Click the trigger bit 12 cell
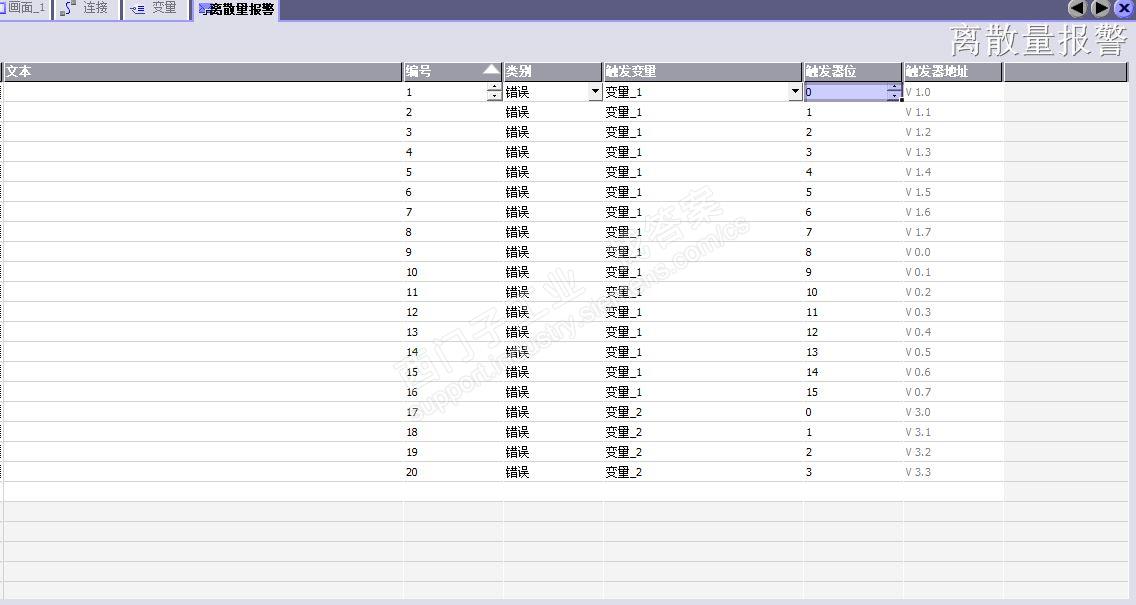Viewport: 1136px width, 605px height. (x=853, y=332)
